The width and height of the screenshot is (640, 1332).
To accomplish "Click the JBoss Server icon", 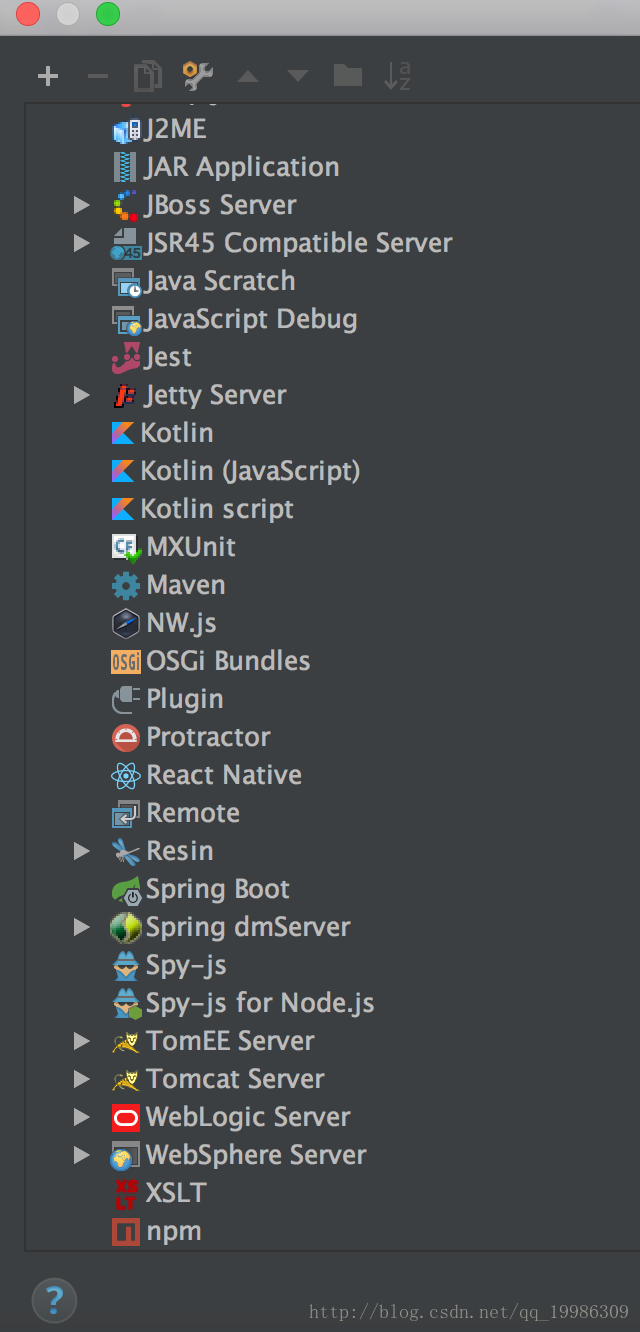I will (x=126, y=205).
